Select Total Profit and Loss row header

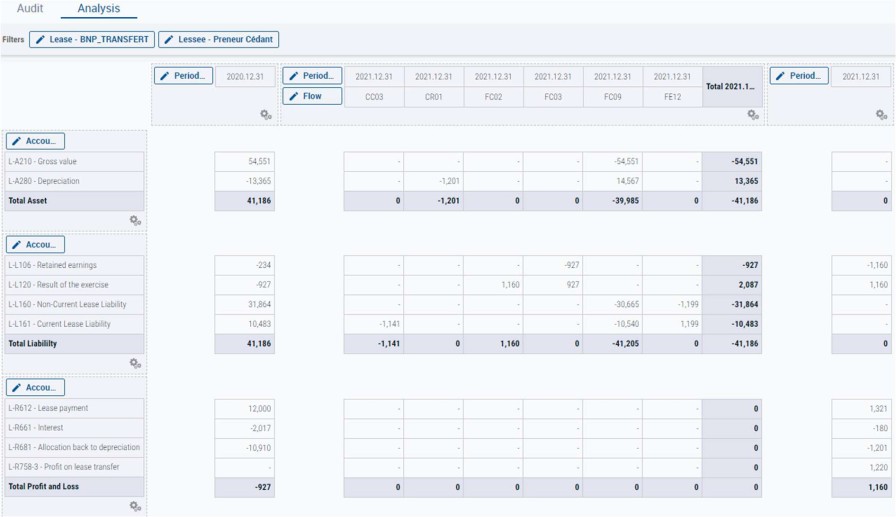click(74, 487)
